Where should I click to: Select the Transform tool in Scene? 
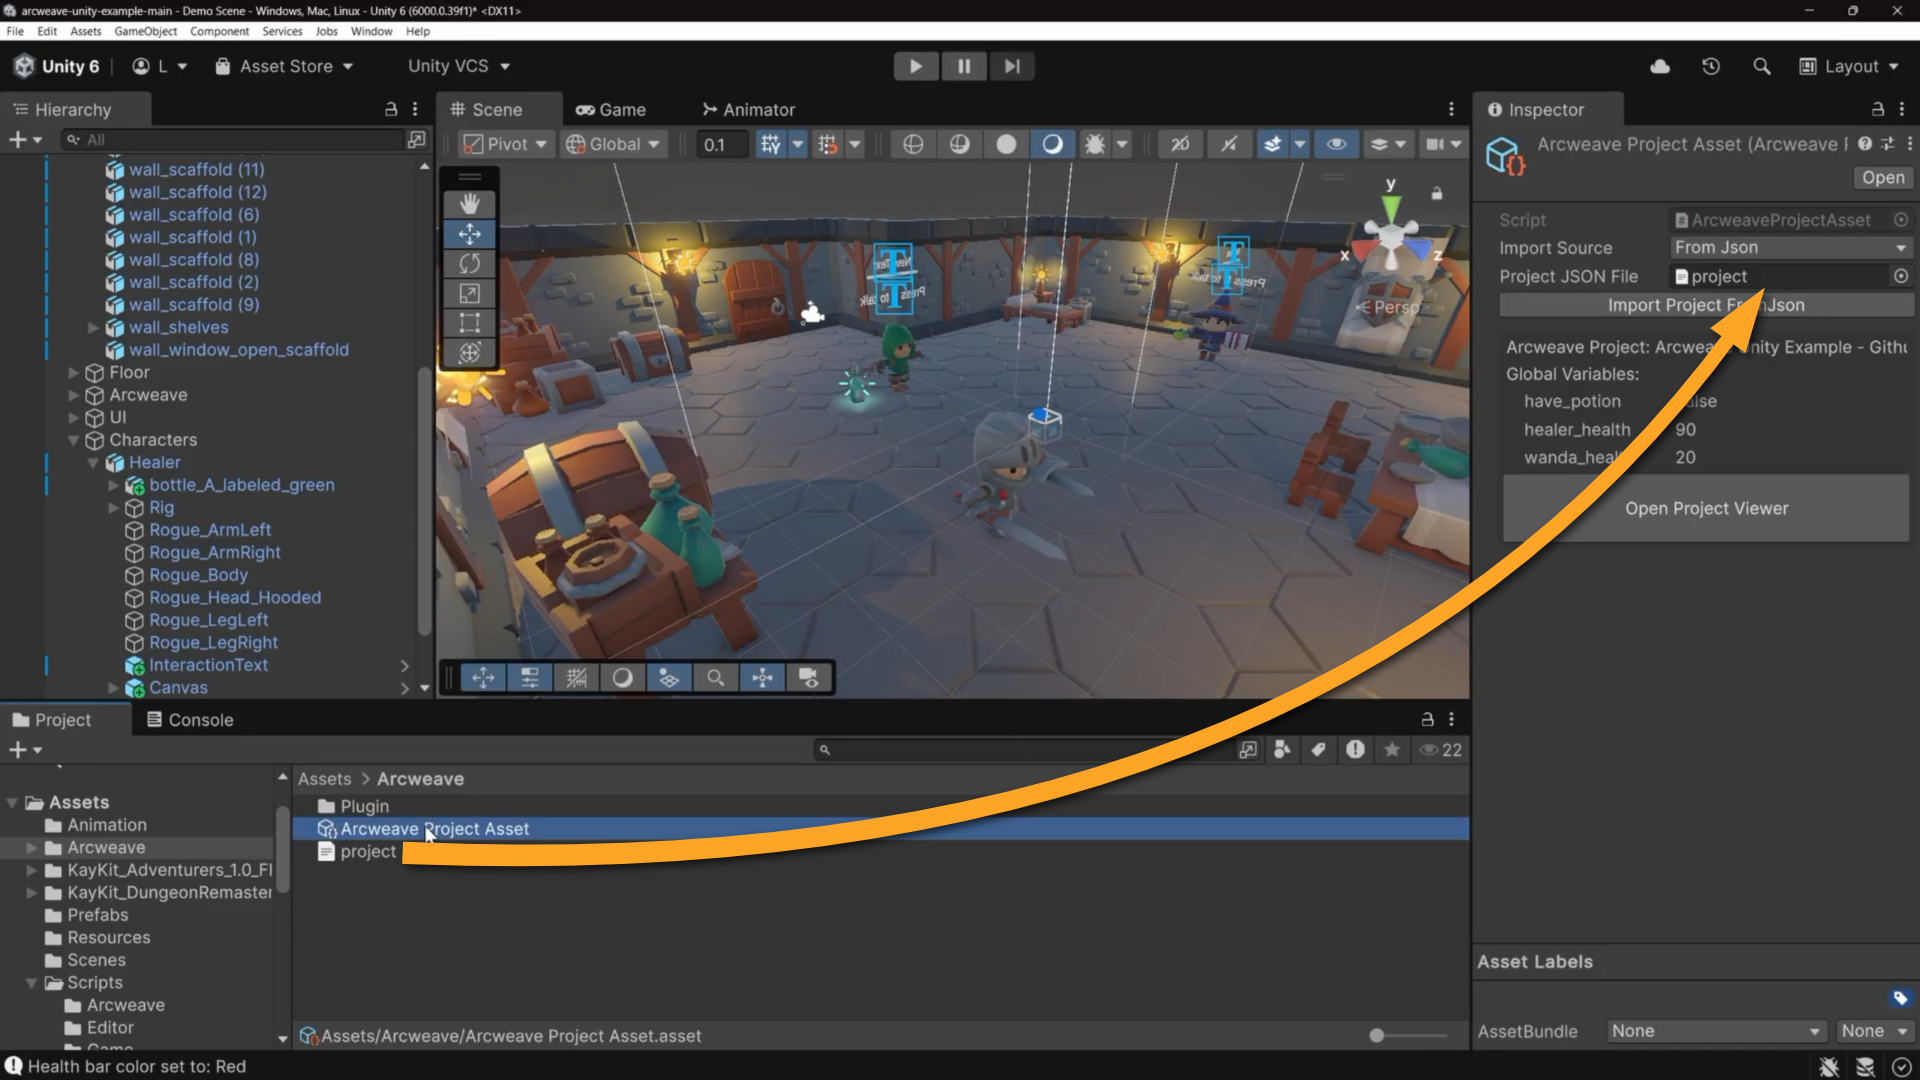pos(469,352)
